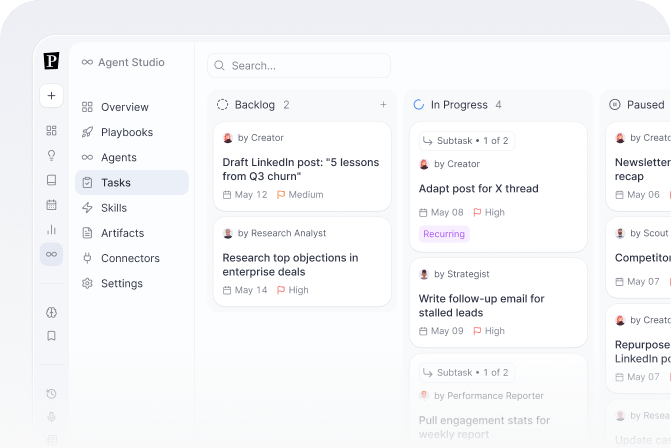Click the brain icon in left rail

click(x=51, y=312)
